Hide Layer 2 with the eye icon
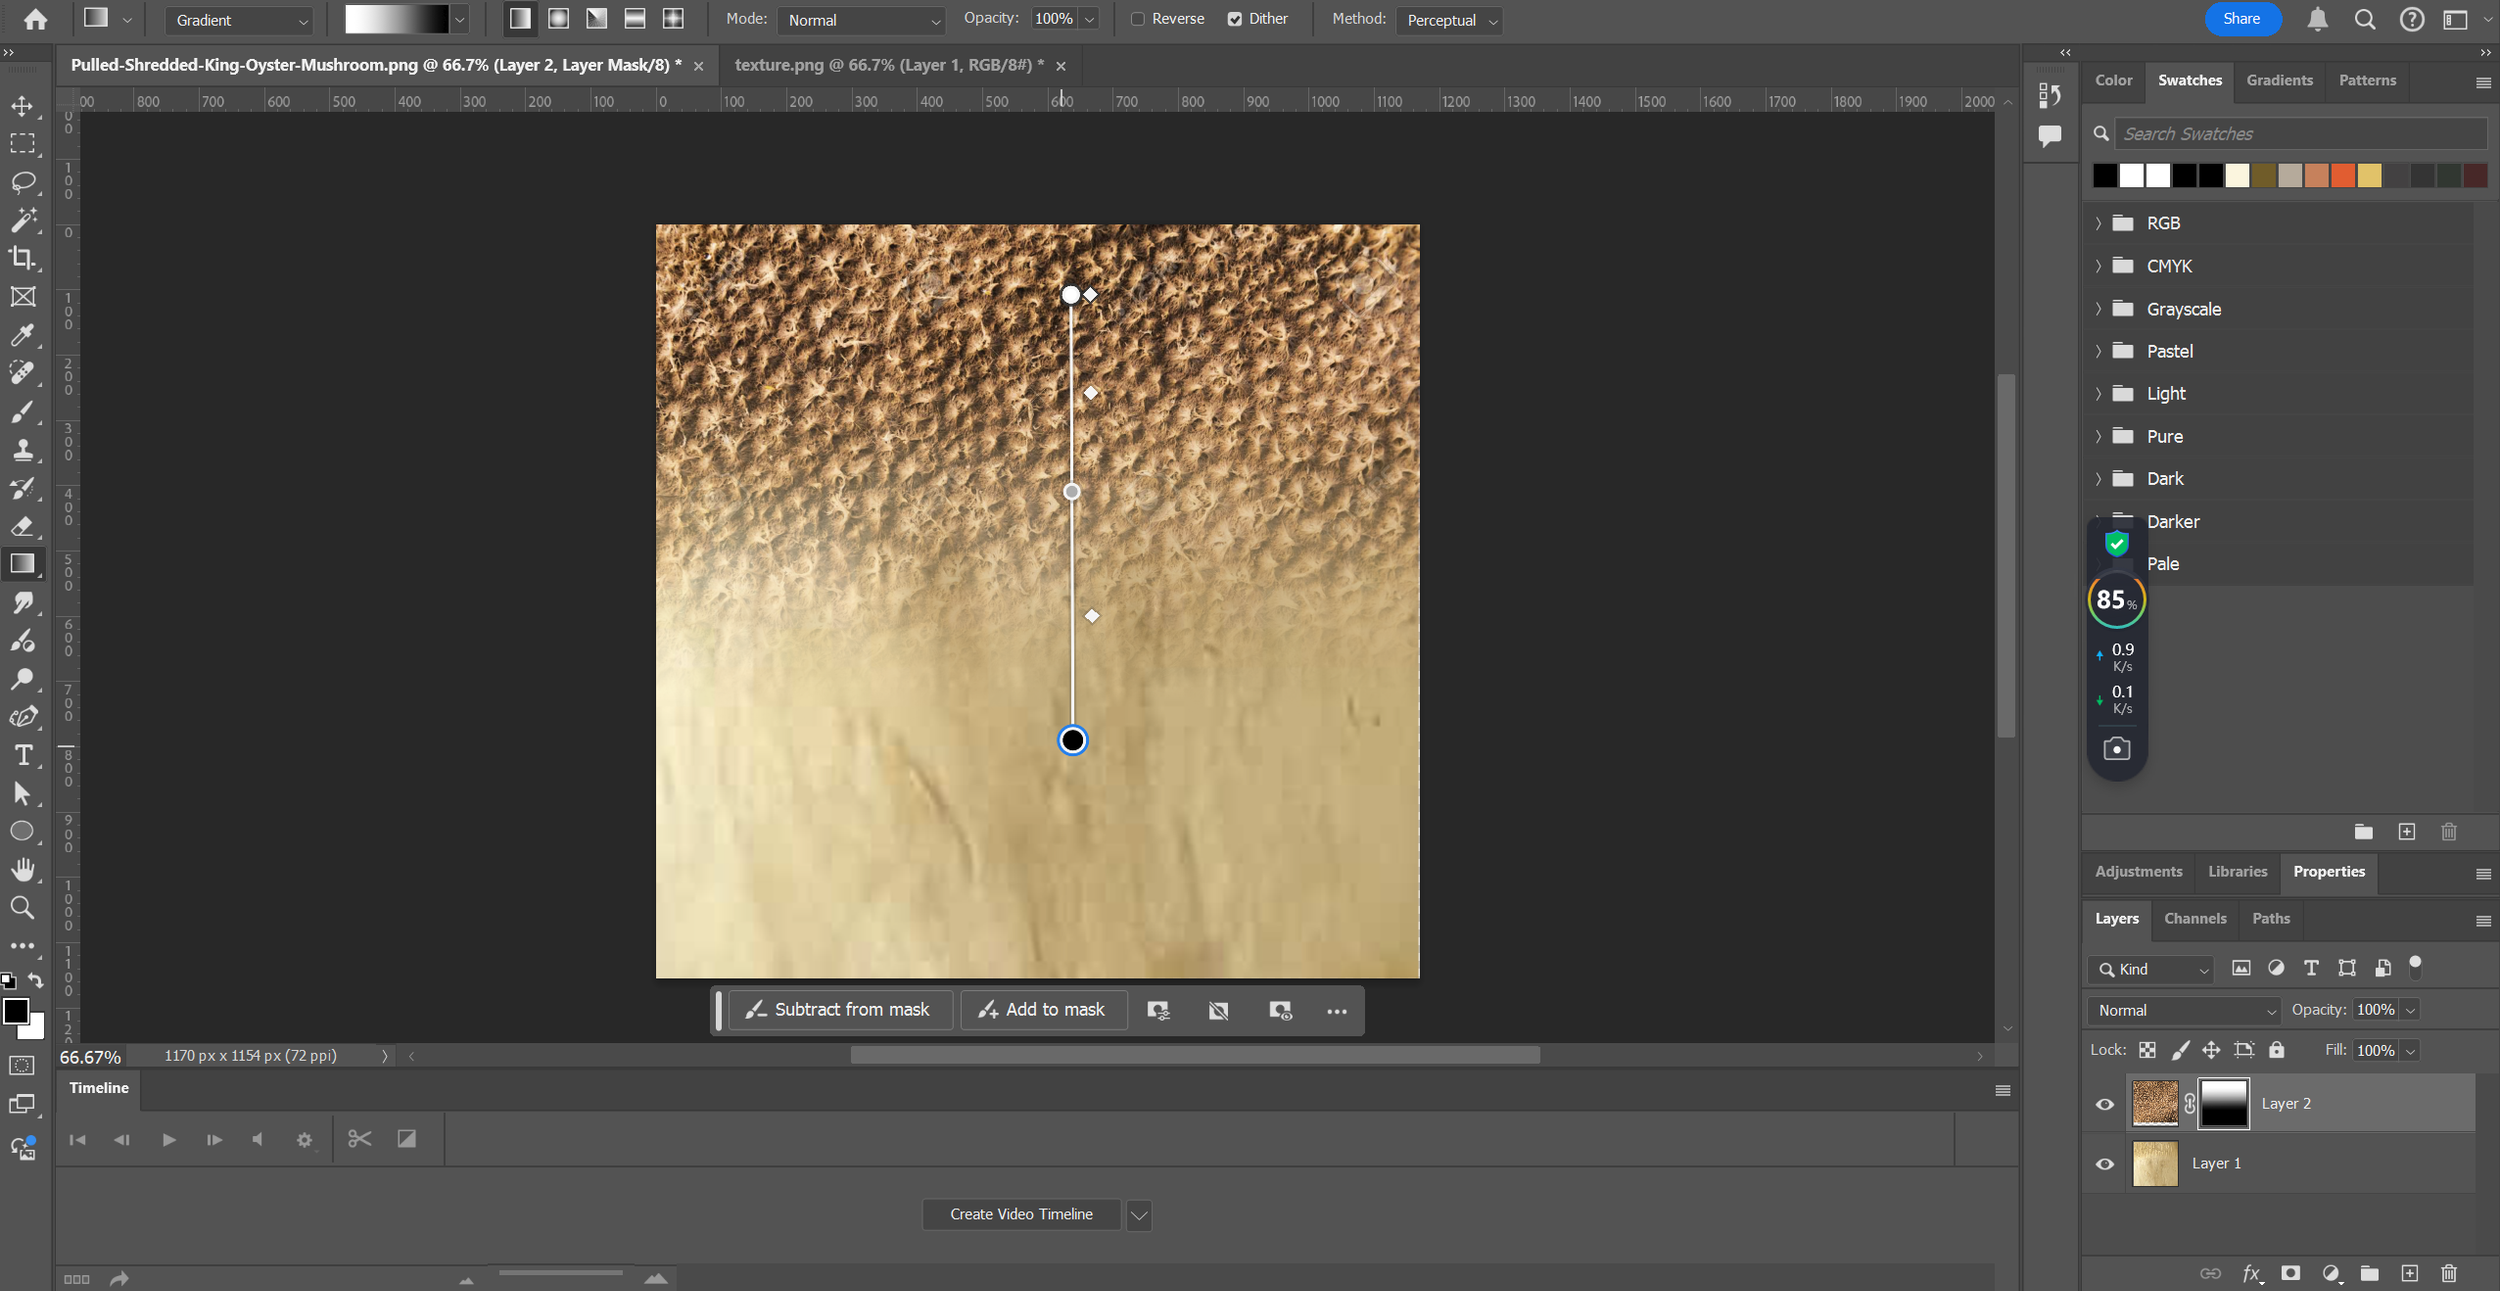The height and width of the screenshot is (1291, 2500). tap(2104, 1104)
